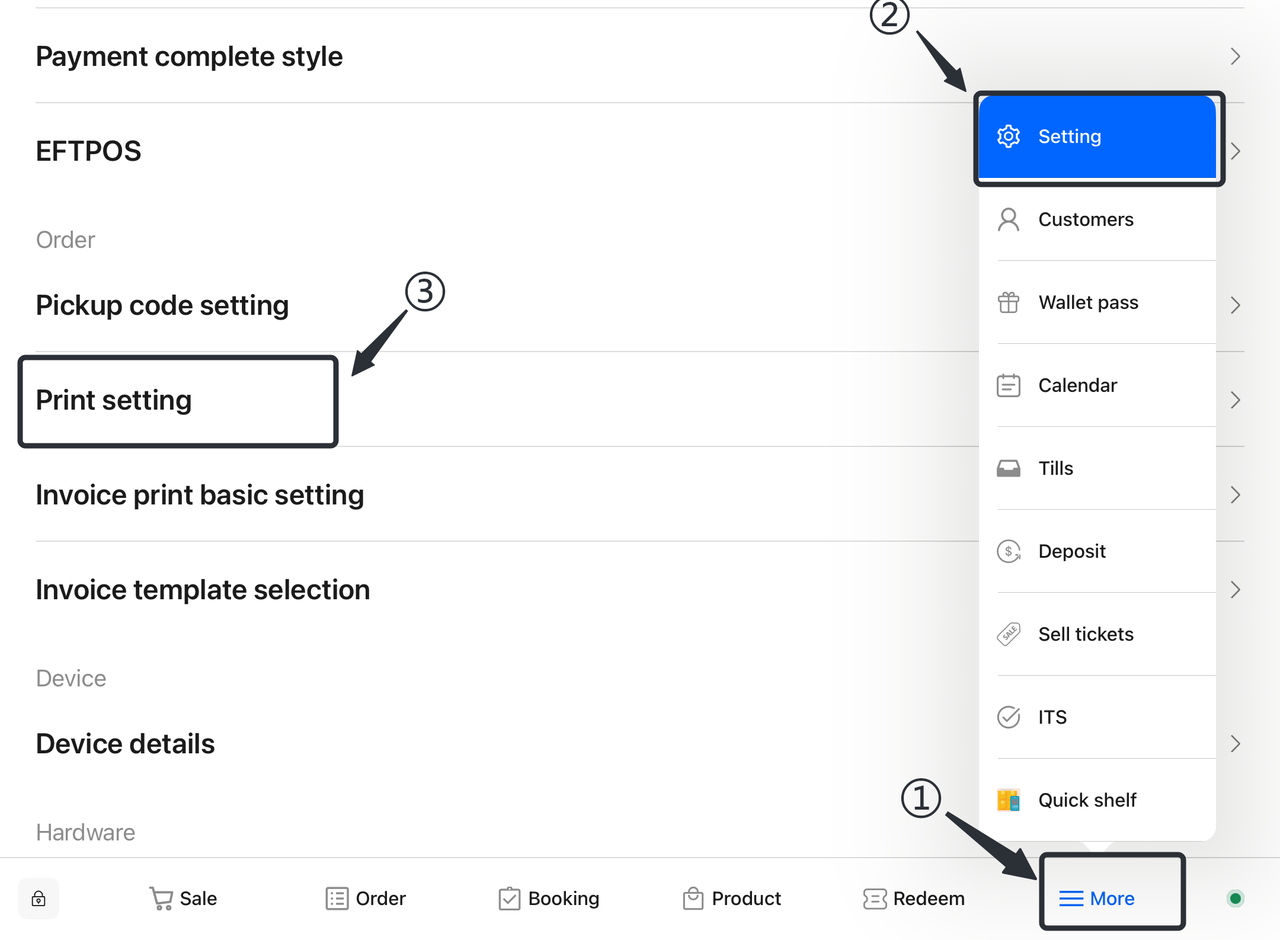1280x940 pixels.
Task: Click the green status indicator dot
Action: 1235,898
